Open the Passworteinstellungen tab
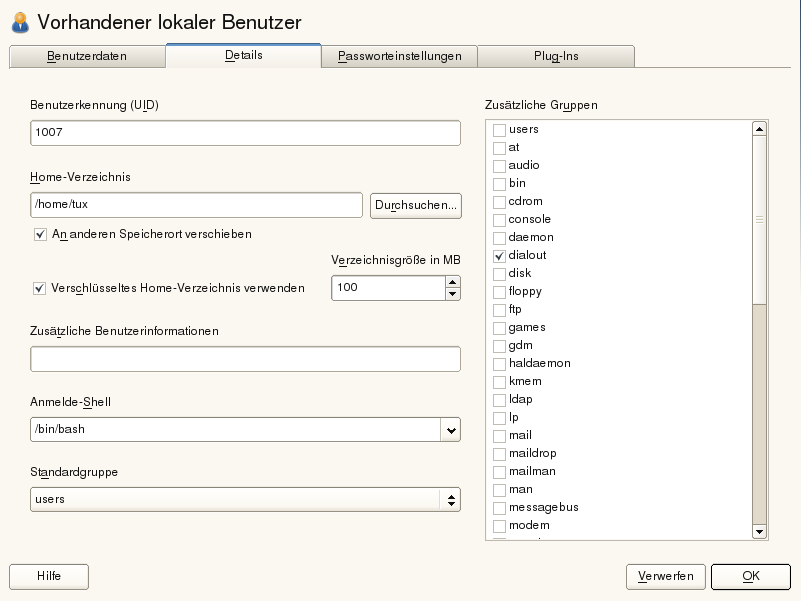Image resolution: width=801 pixels, height=601 pixels. point(399,56)
